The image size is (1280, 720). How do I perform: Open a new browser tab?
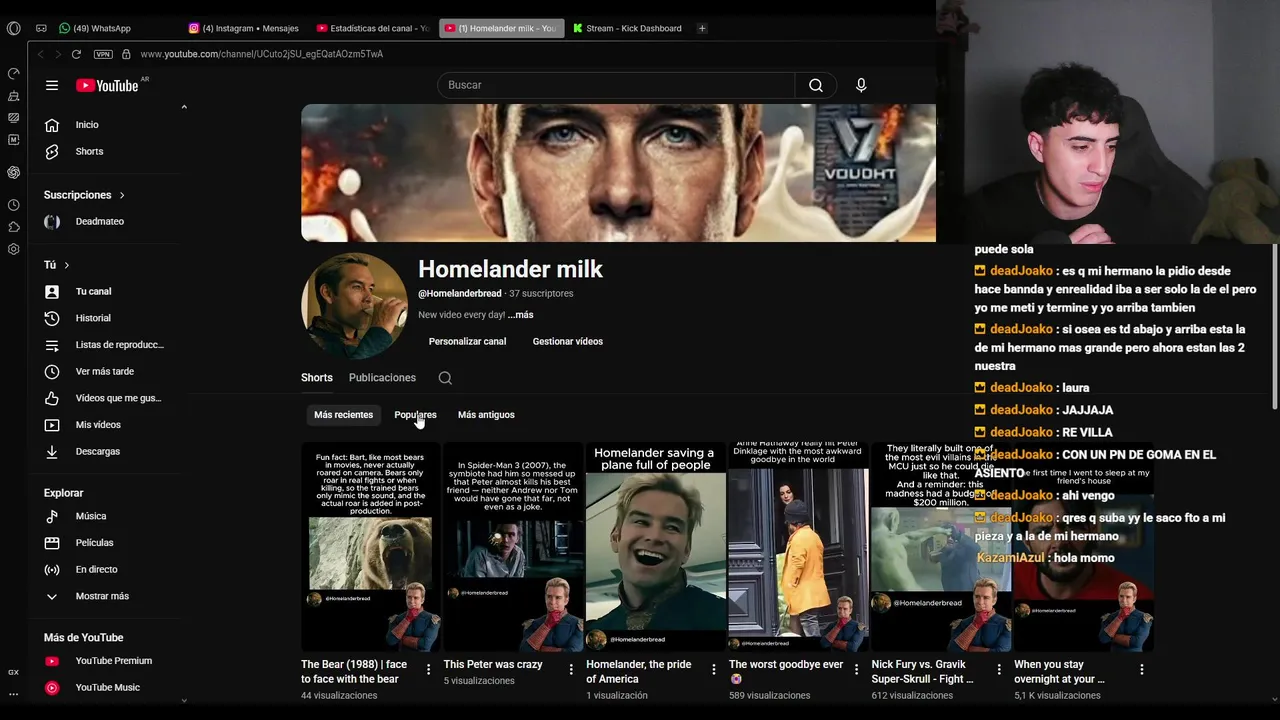702,28
